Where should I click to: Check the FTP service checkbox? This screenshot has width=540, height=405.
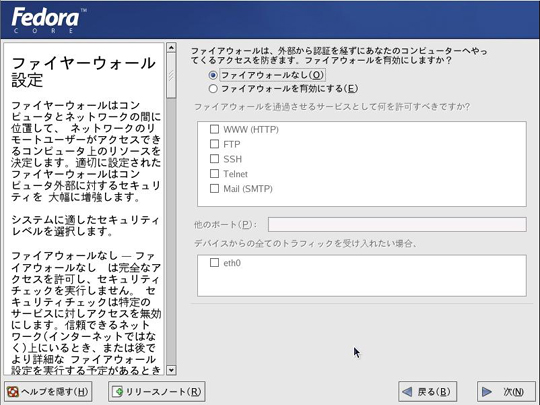214,144
